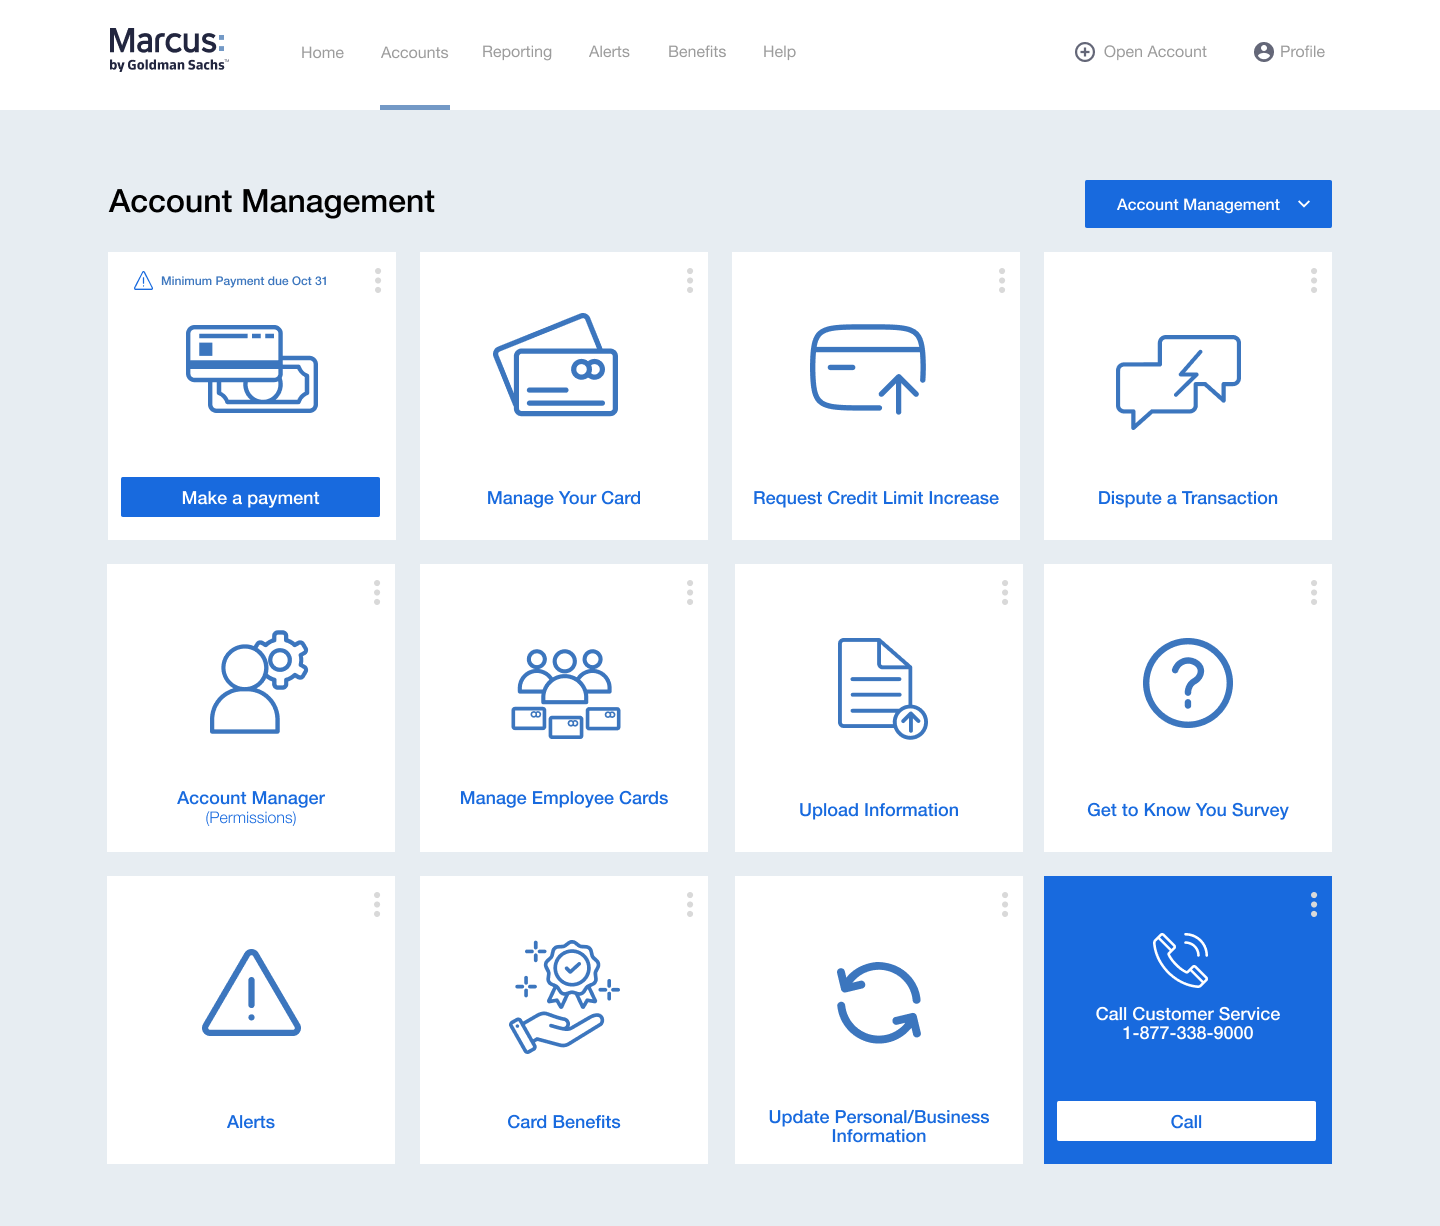Click the Minimum Payment due Oct 31 notice
Screen dimensions: 1440x1226
pos(244,281)
